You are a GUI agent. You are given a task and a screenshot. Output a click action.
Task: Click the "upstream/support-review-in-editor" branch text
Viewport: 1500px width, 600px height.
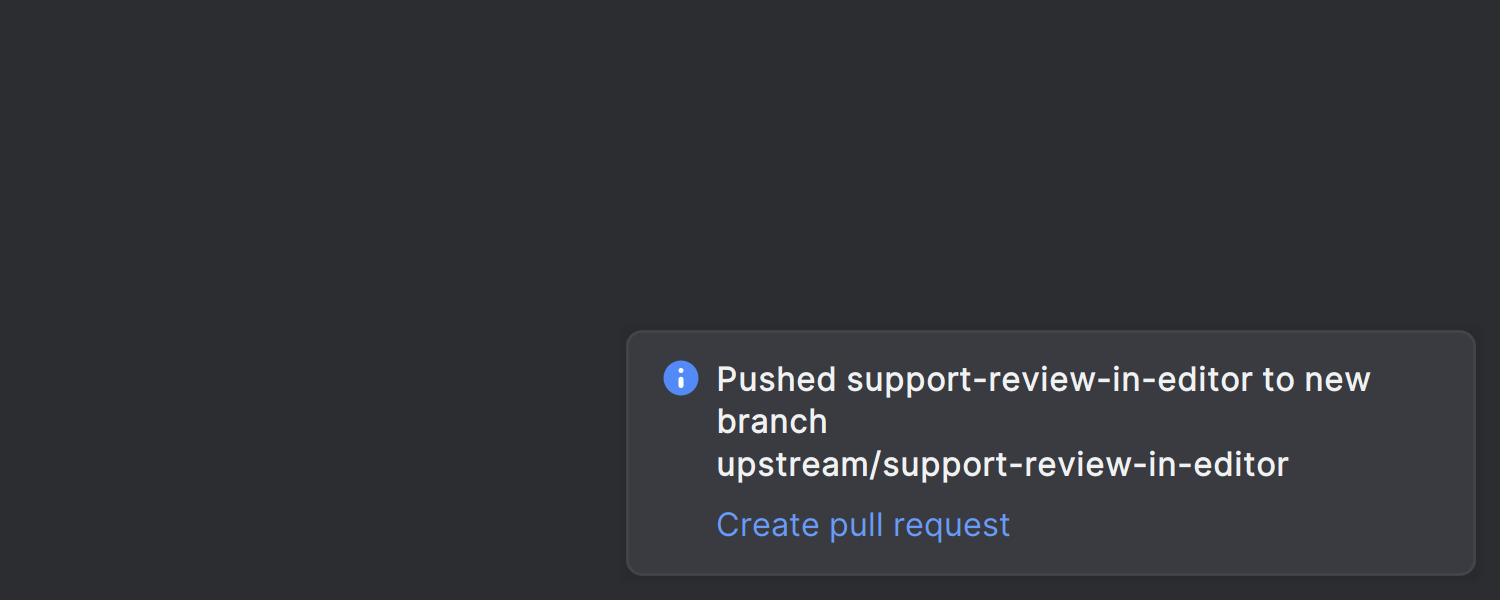coord(1002,464)
